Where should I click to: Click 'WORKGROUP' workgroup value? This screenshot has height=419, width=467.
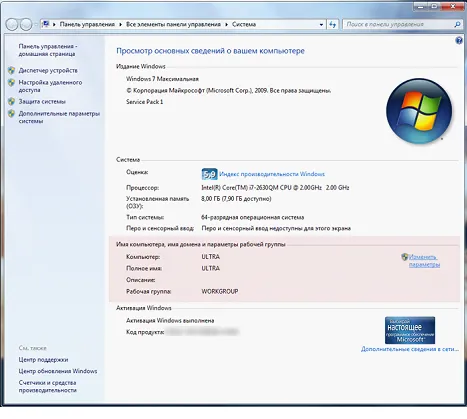[x=220, y=291]
